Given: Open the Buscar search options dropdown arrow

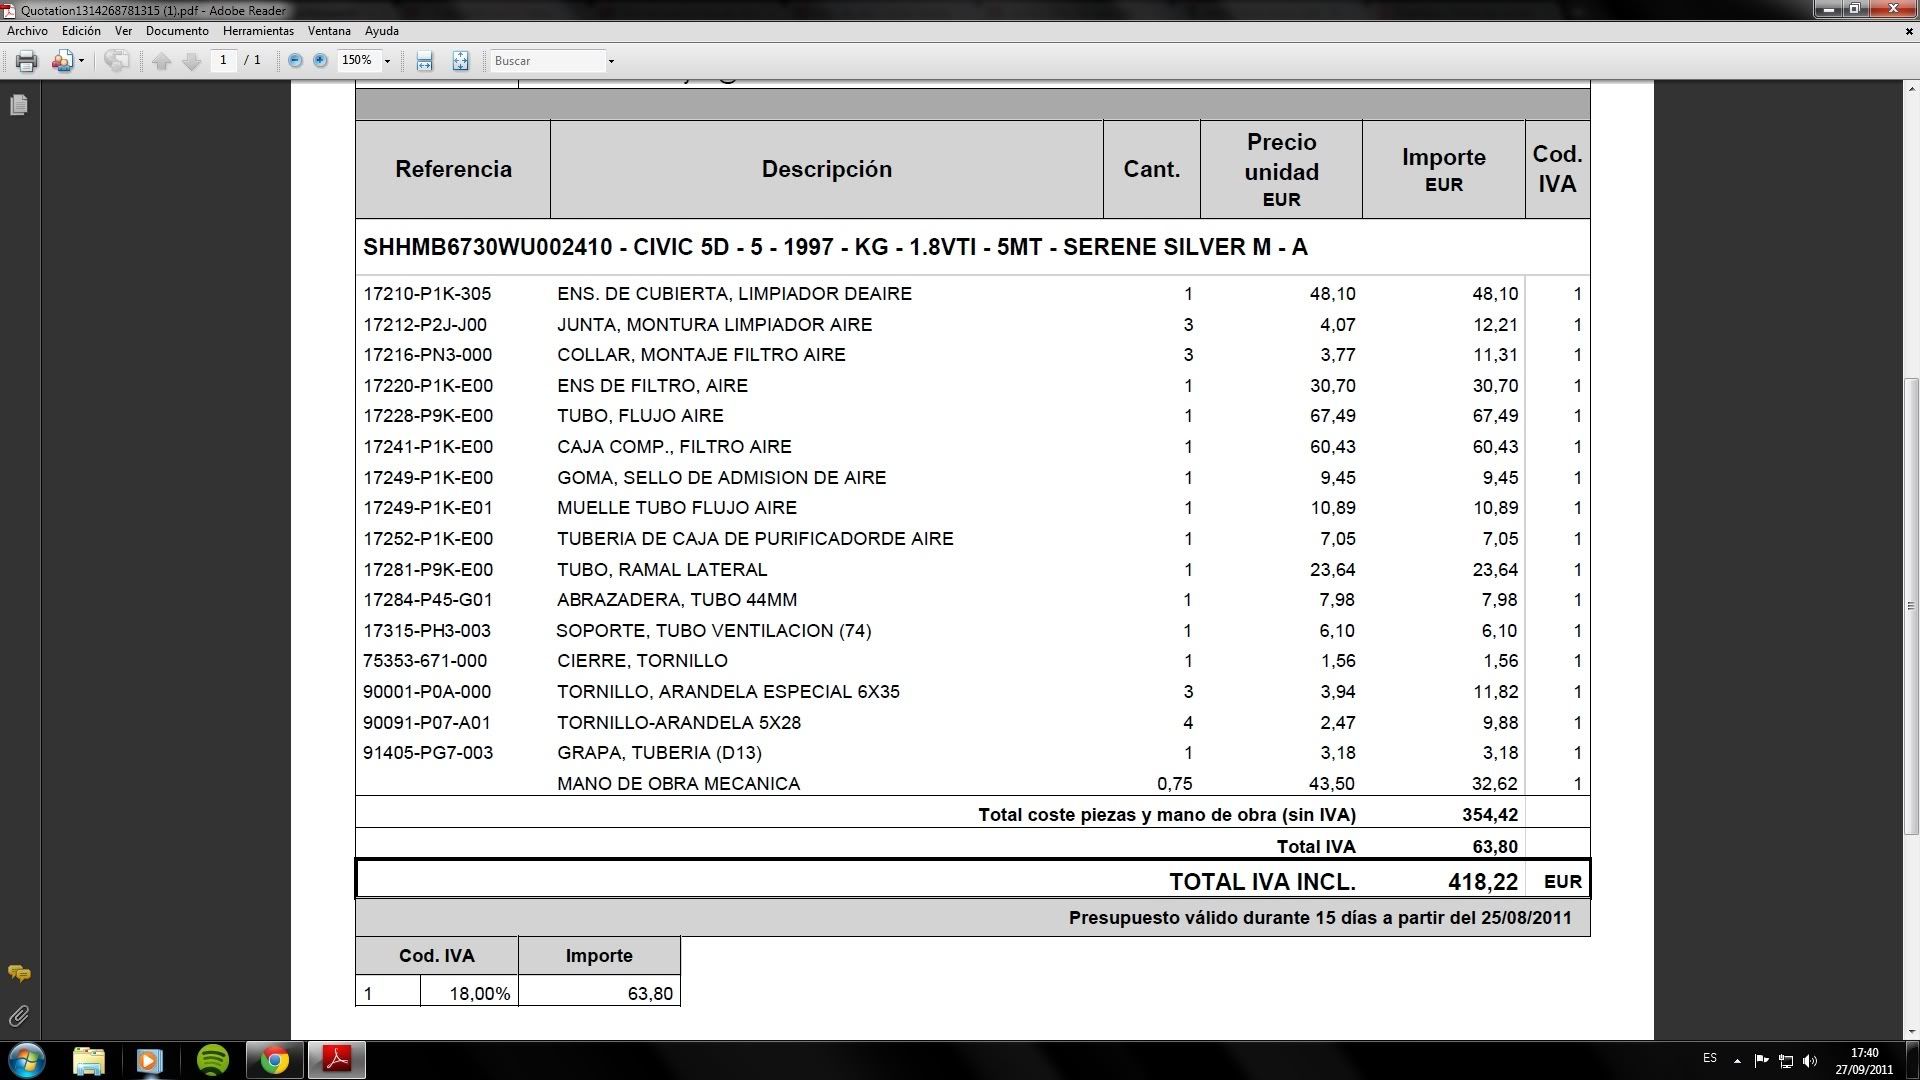Looking at the screenshot, I should (x=611, y=61).
